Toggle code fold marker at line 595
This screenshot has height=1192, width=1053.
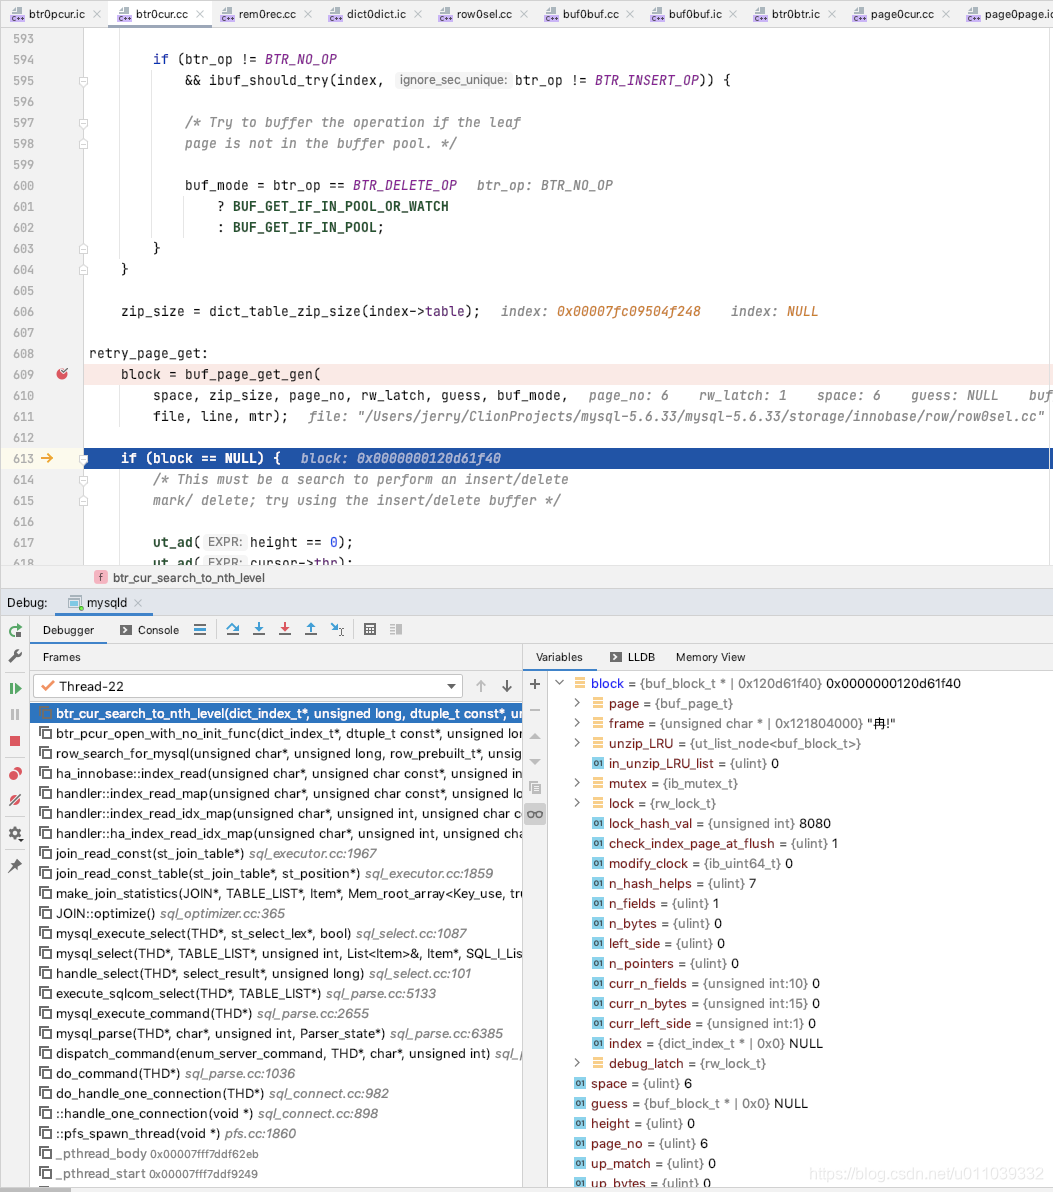click(84, 81)
